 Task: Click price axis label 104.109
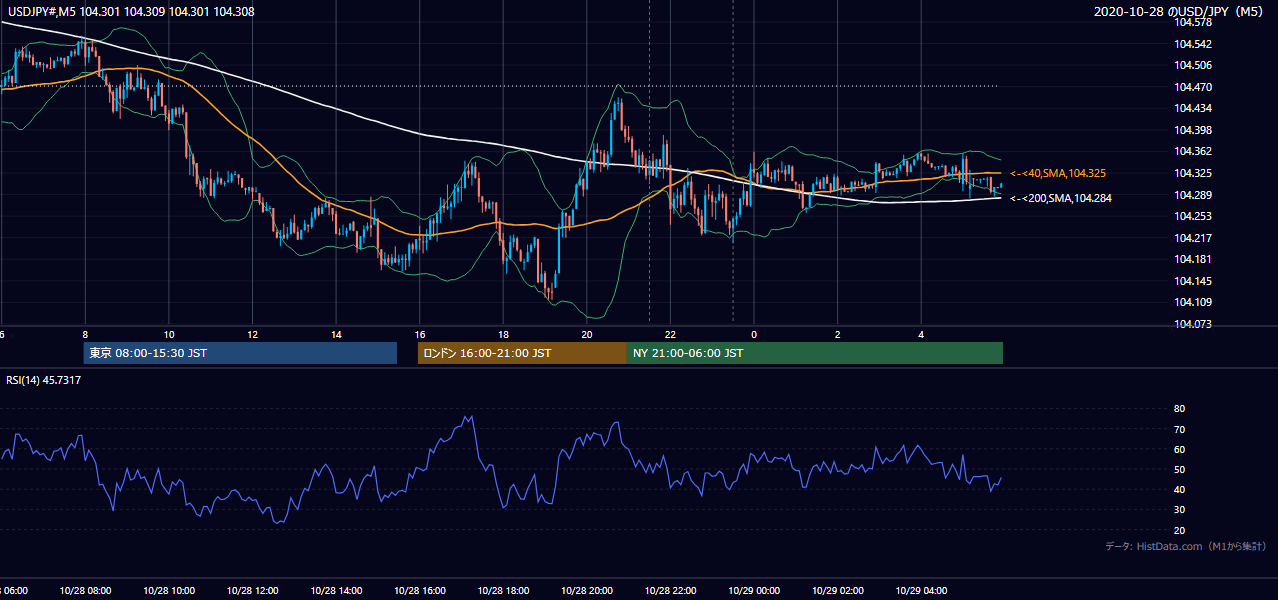click(x=1192, y=303)
